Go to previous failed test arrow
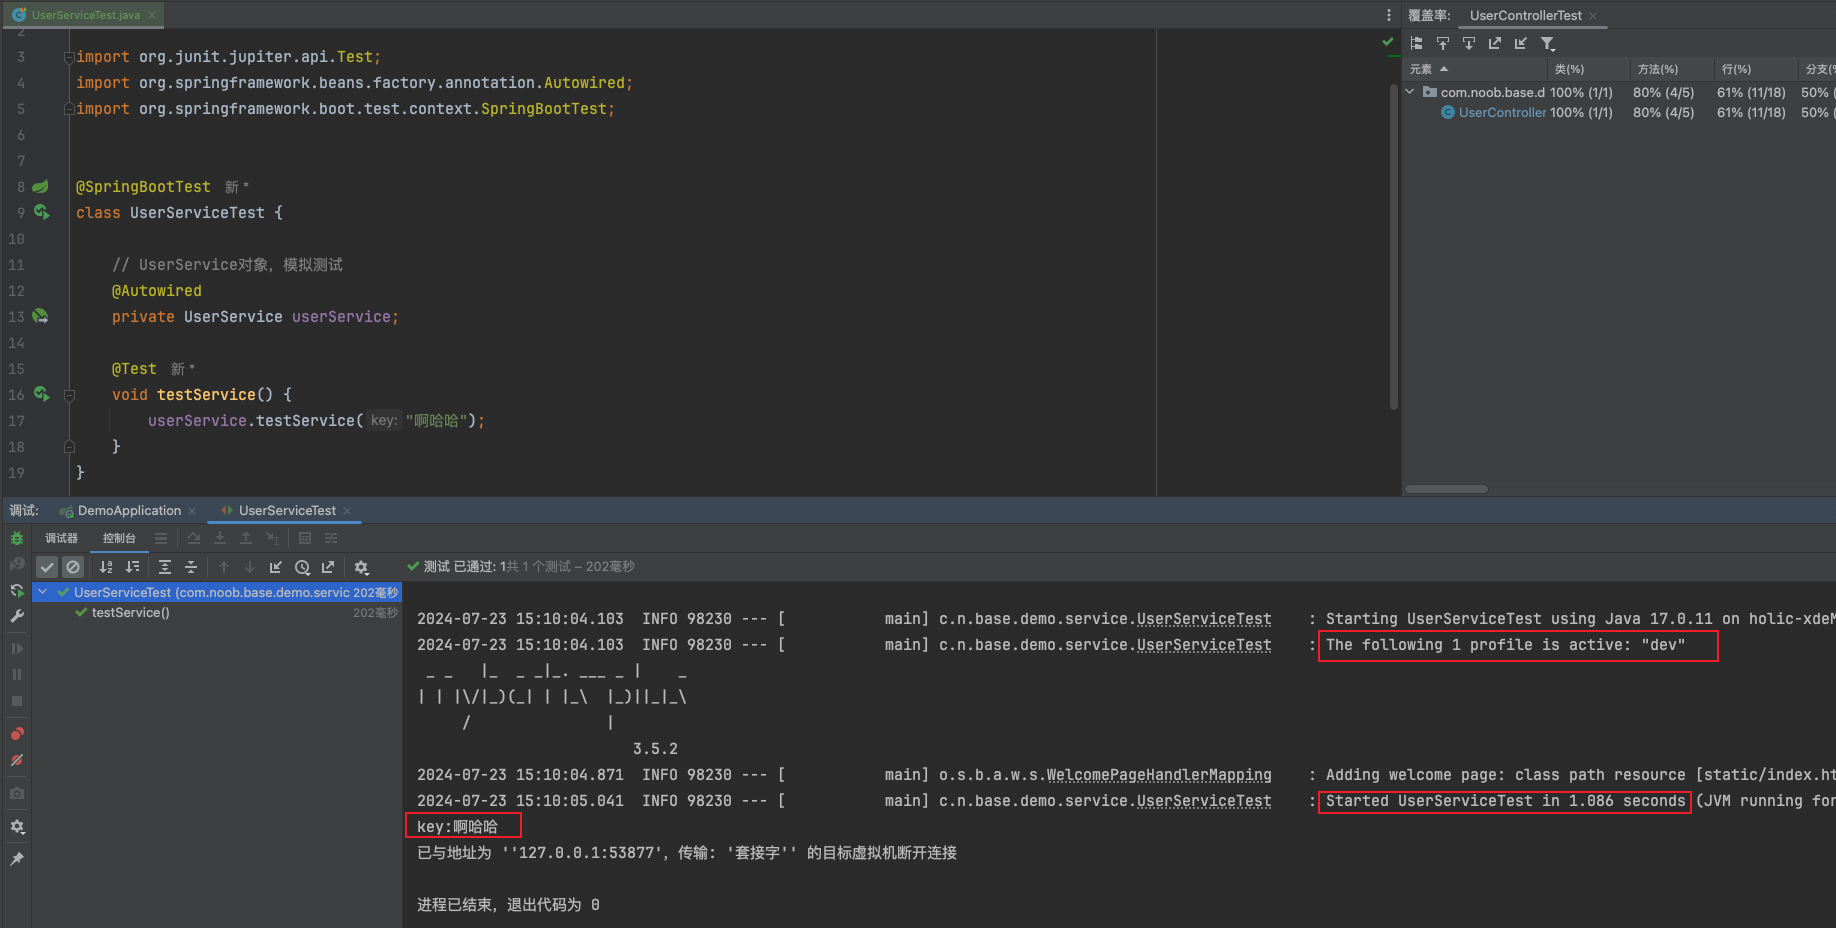1836x928 pixels. coord(224,567)
